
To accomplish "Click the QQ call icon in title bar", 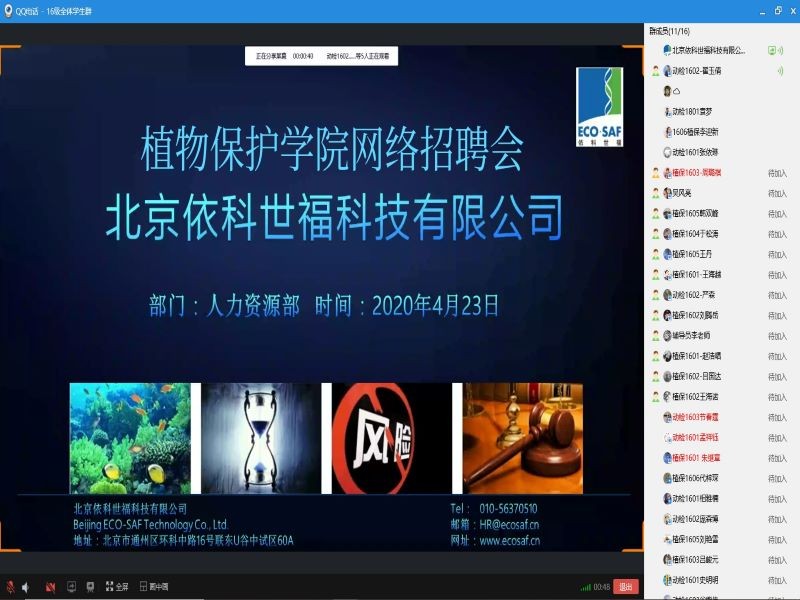I will point(8,11).
